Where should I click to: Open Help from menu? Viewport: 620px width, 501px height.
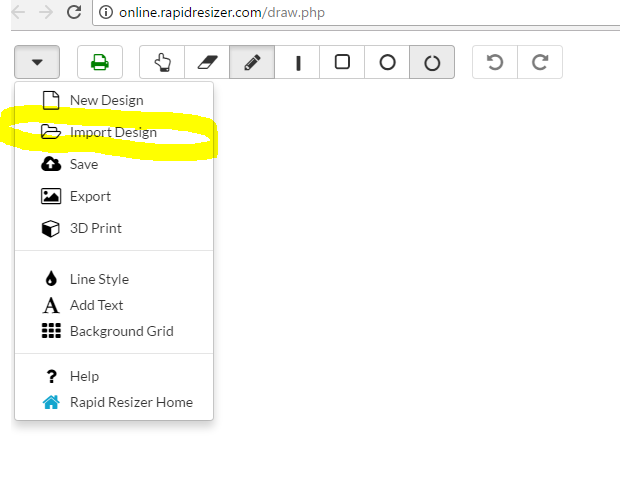(x=114, y=376)
